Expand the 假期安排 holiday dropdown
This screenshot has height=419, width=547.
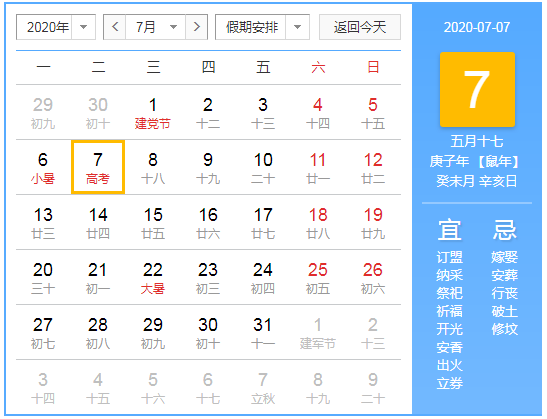tap(262, 27)
